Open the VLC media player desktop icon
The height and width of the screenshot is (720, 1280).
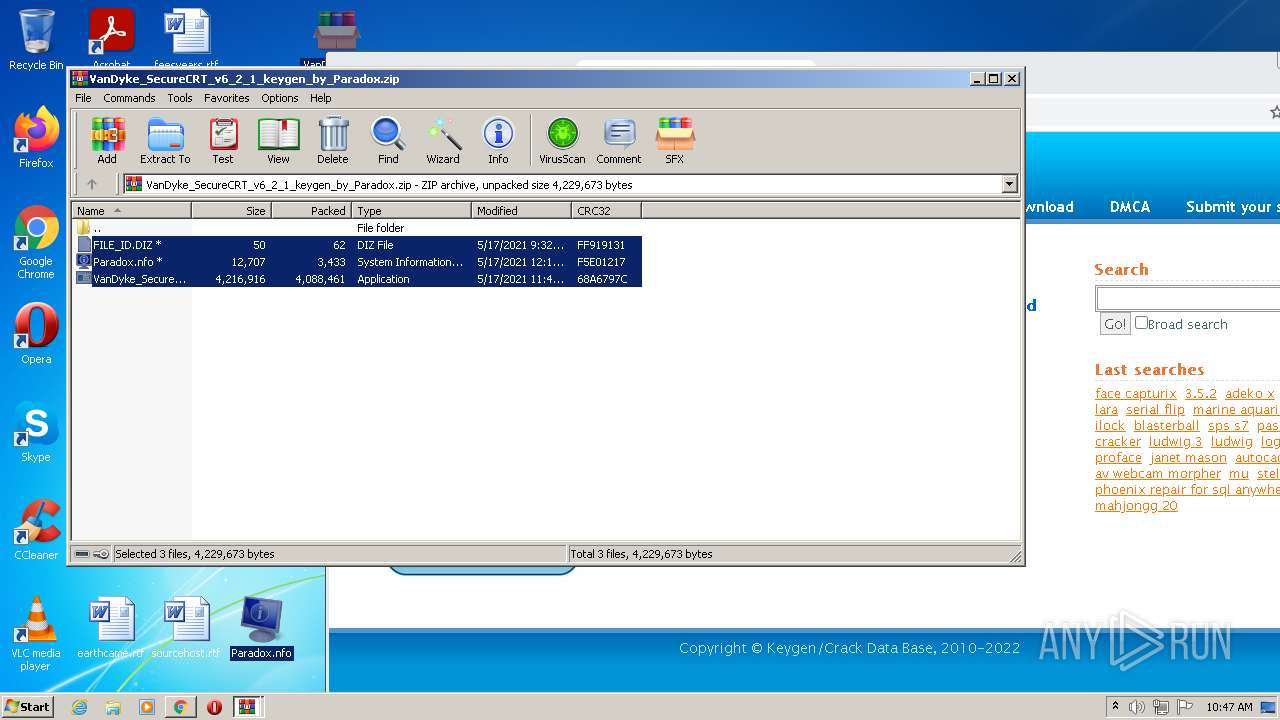pyautogui.click(x=36, y=634)
